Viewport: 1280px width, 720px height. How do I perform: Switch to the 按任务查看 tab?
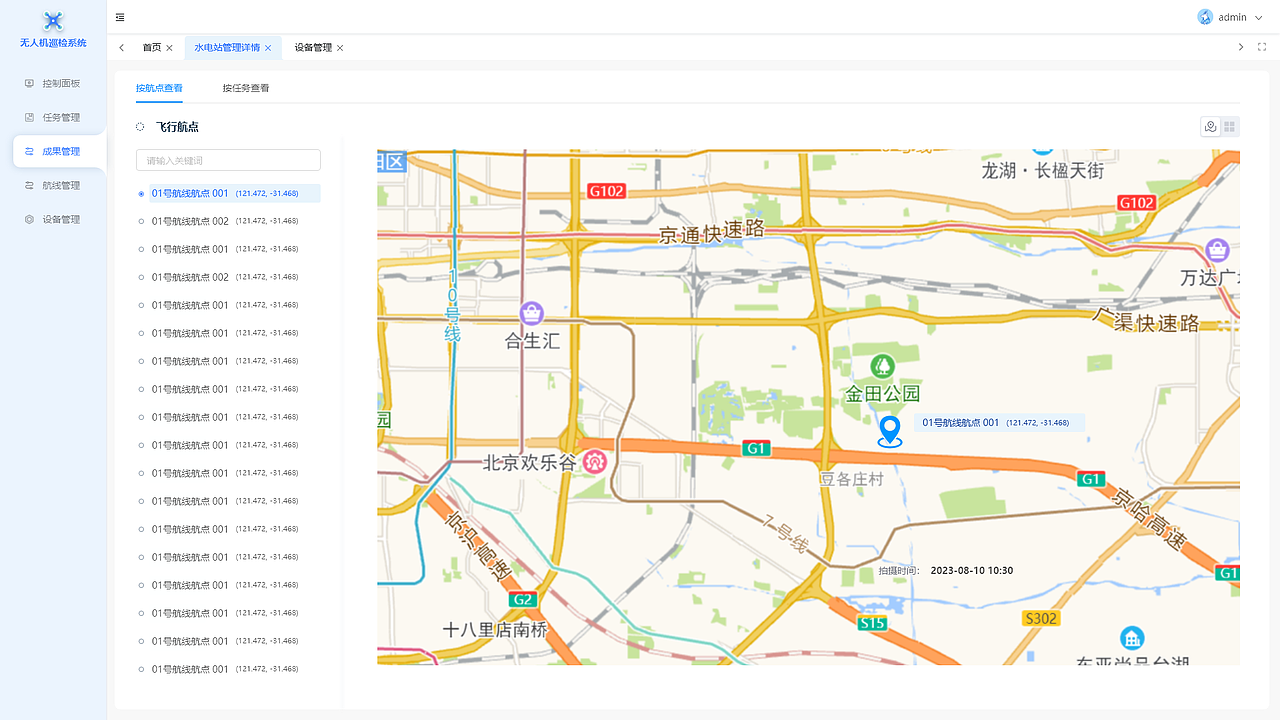point(246,88)
